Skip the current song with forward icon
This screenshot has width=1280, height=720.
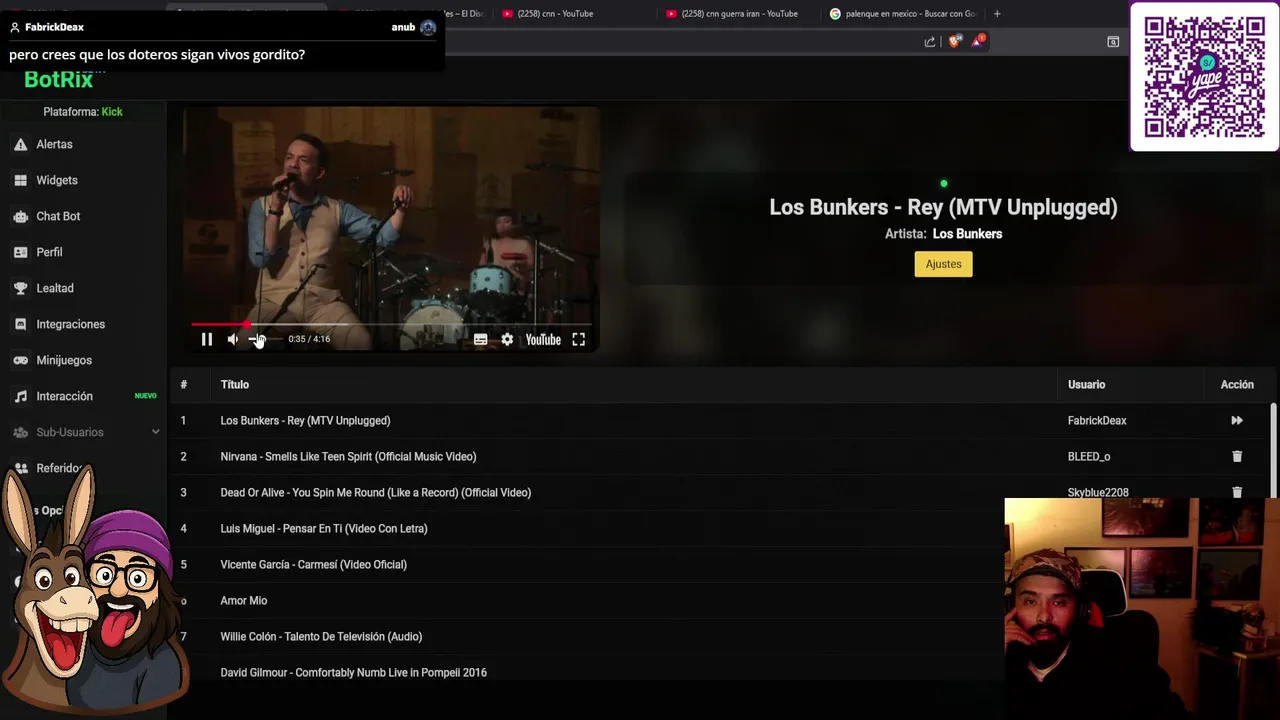1237,421
